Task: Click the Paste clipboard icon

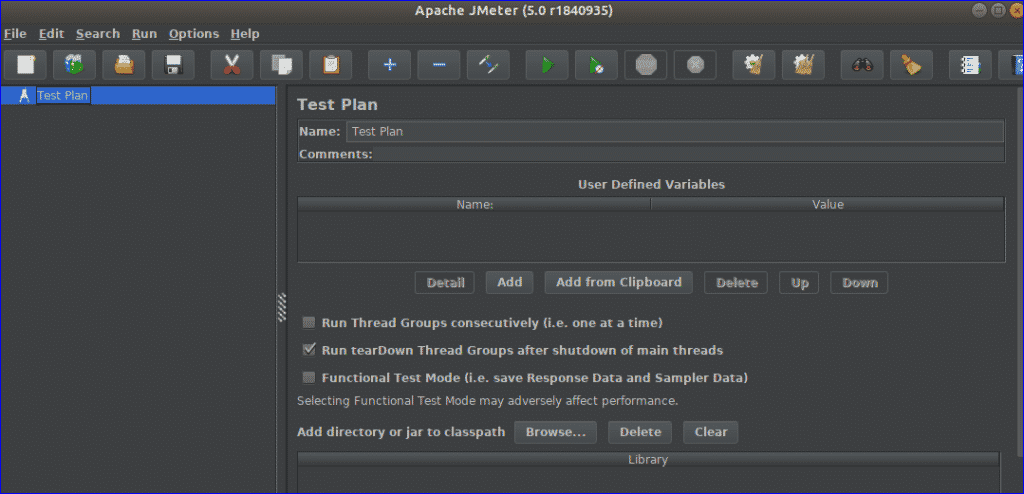Action: [330, 65]
